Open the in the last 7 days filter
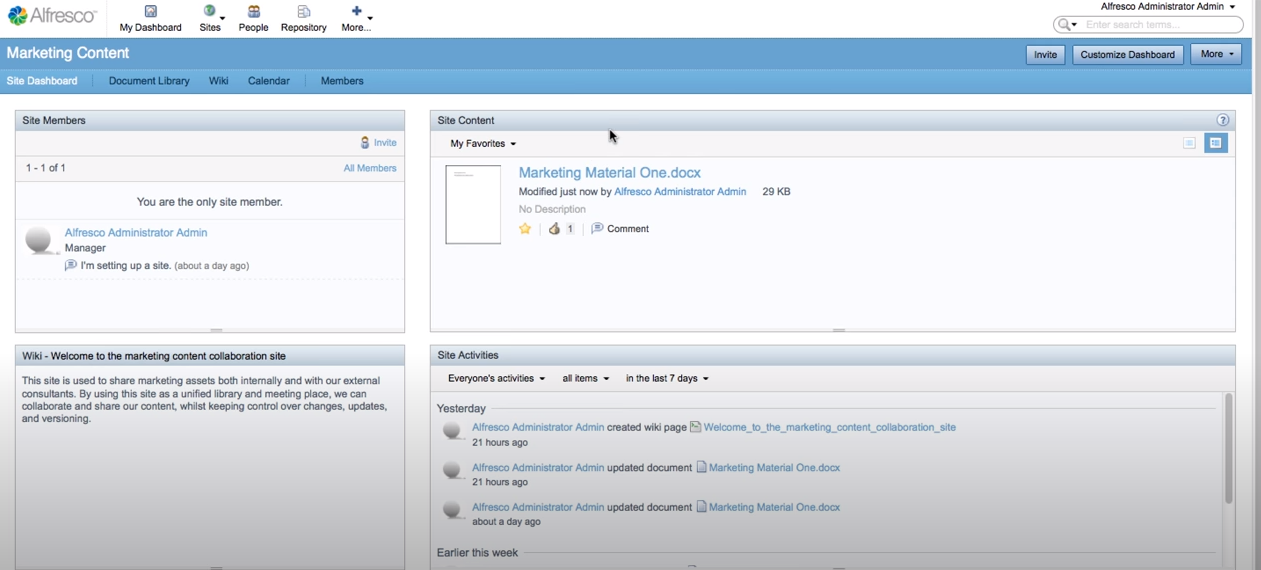 tap(667, 379)
